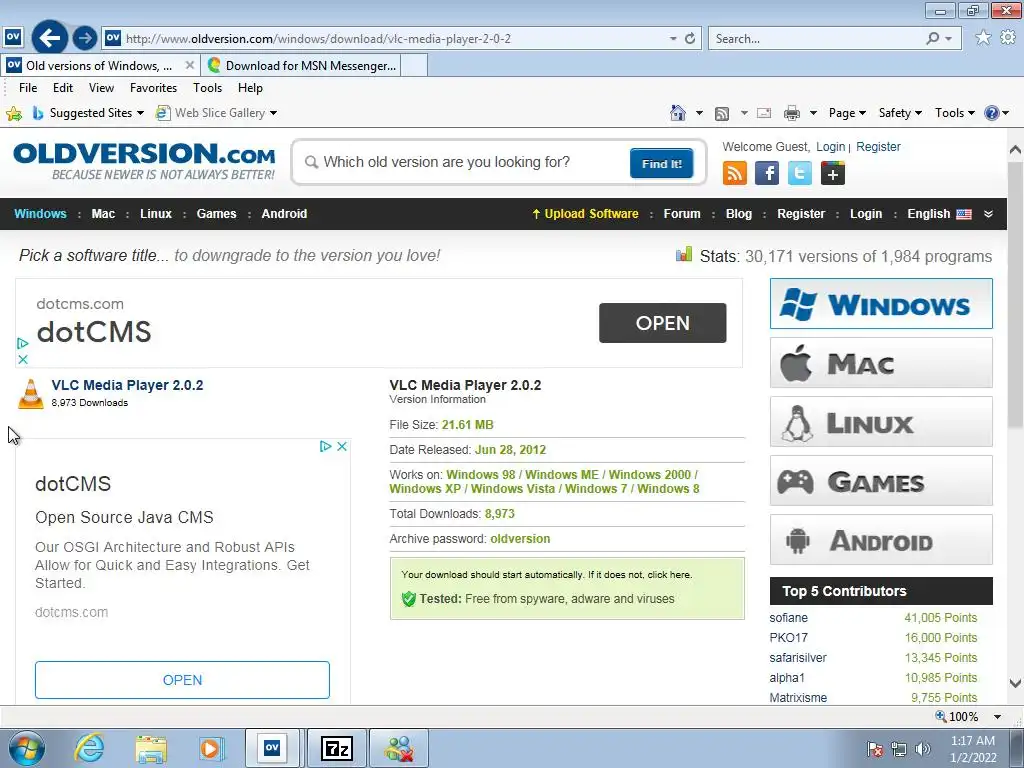This screenshot has height=768, width=1024.
Task: Click the RSS feeds icon in command bar
Action: [722, 114]
